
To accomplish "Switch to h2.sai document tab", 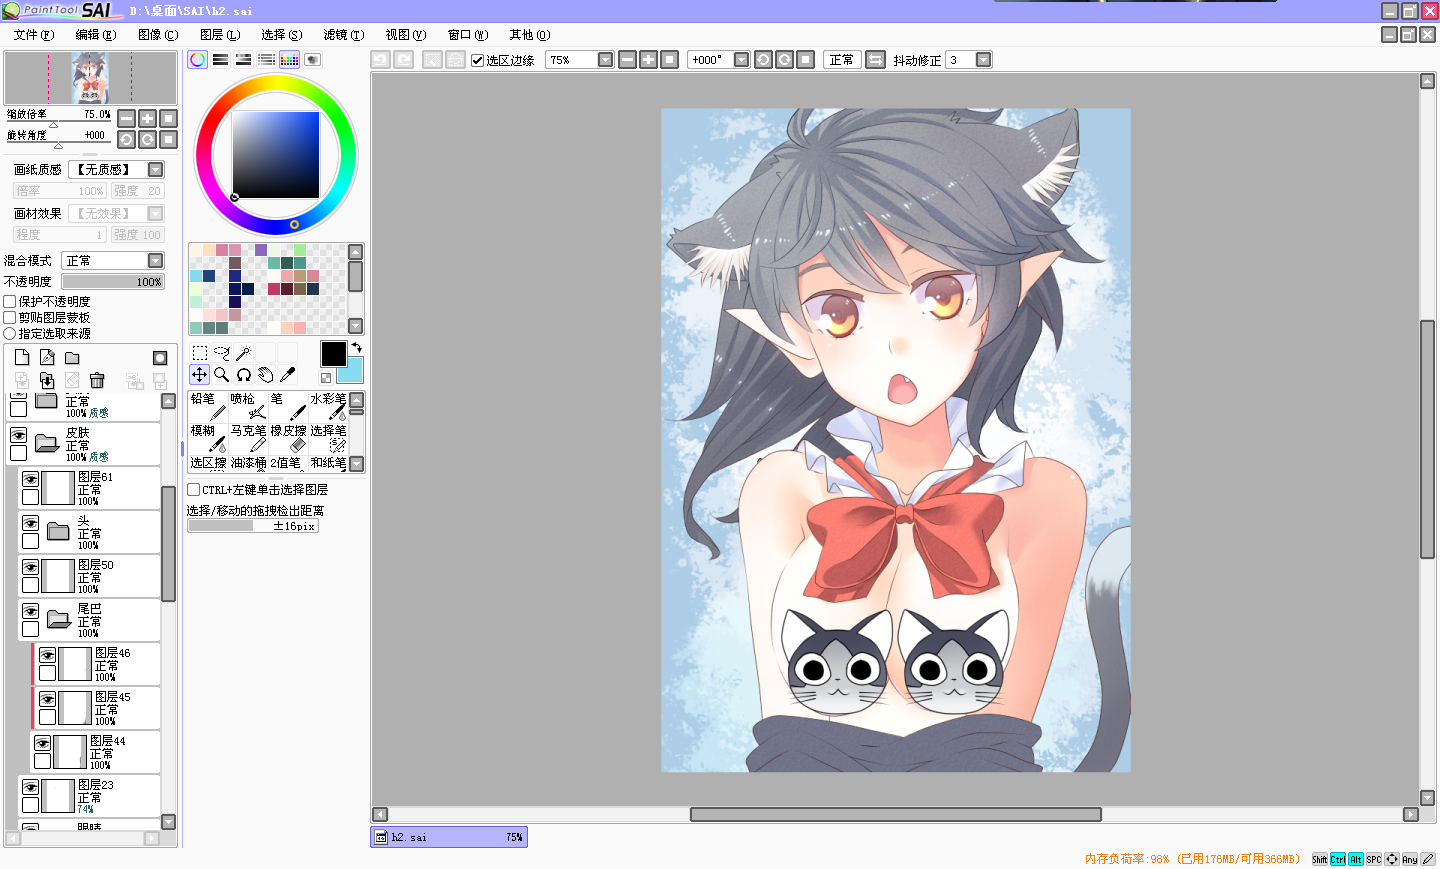I will (449, 837).
